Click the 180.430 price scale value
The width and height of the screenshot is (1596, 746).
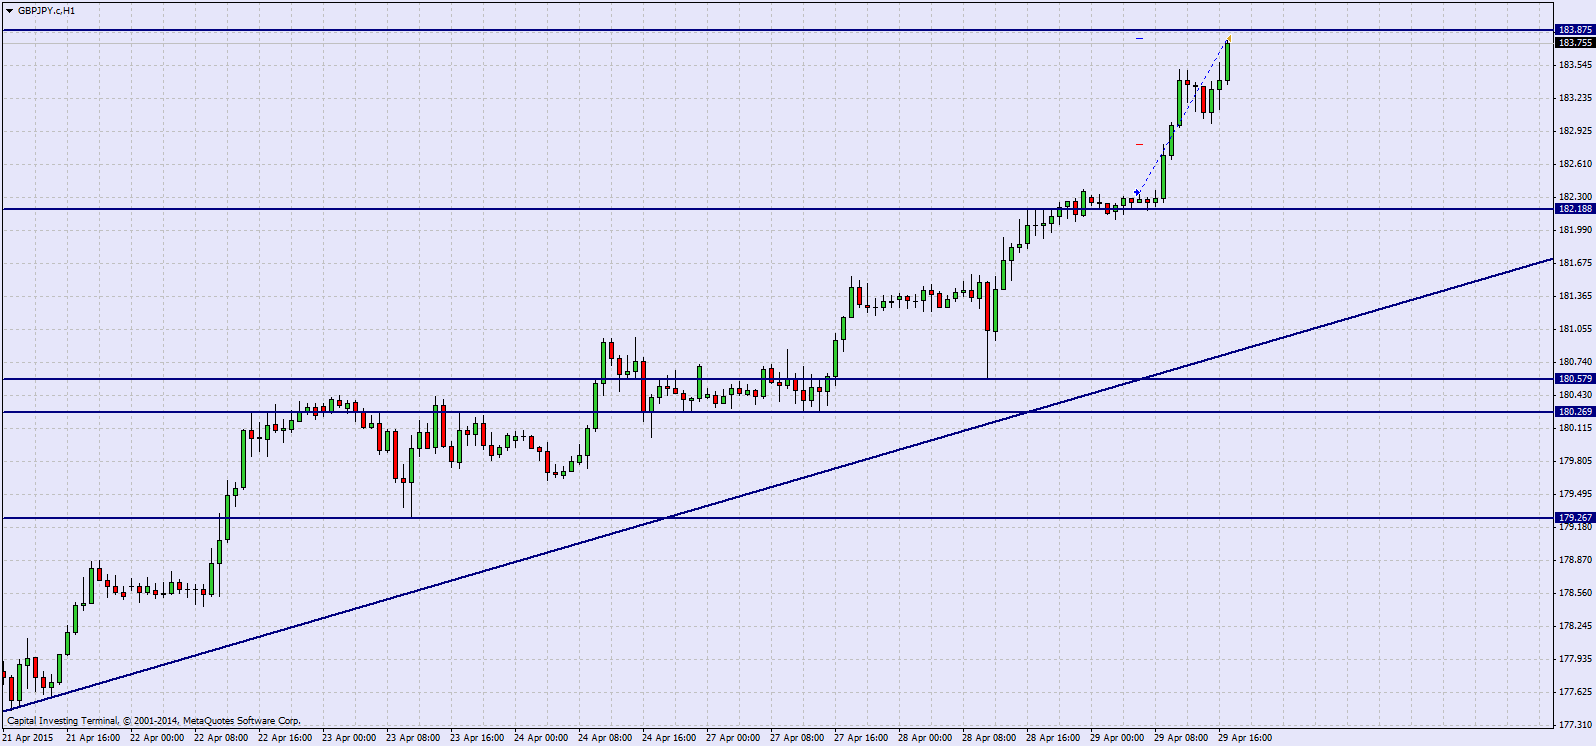[x=1575, y=395]
